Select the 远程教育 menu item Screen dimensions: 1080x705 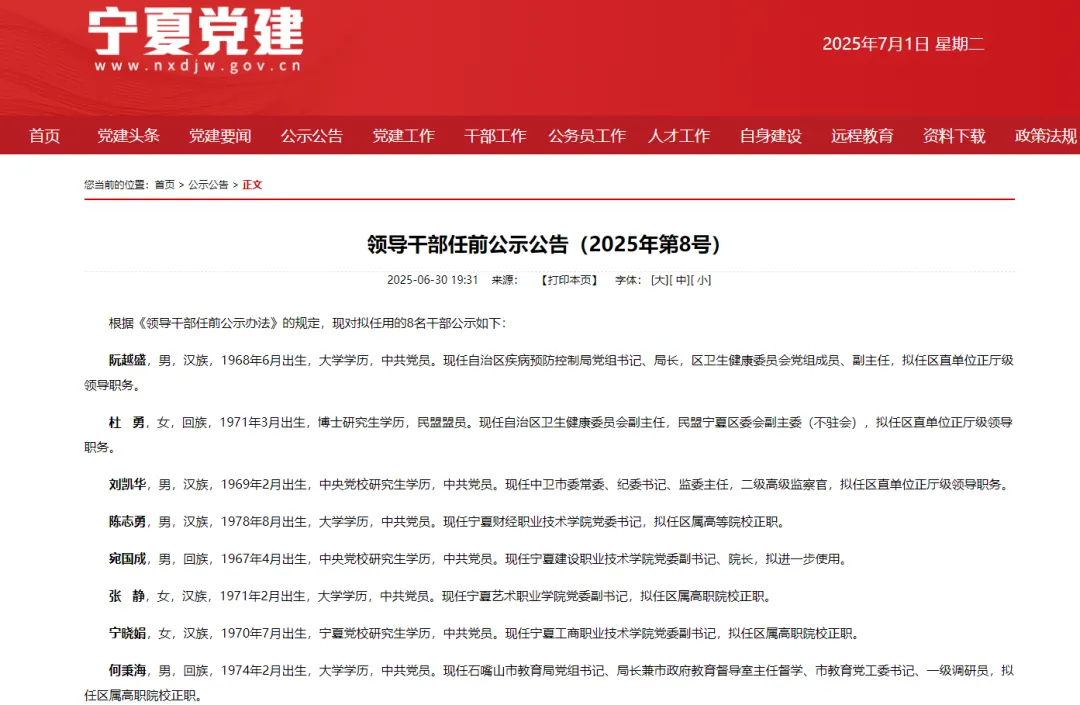[862, 136]
